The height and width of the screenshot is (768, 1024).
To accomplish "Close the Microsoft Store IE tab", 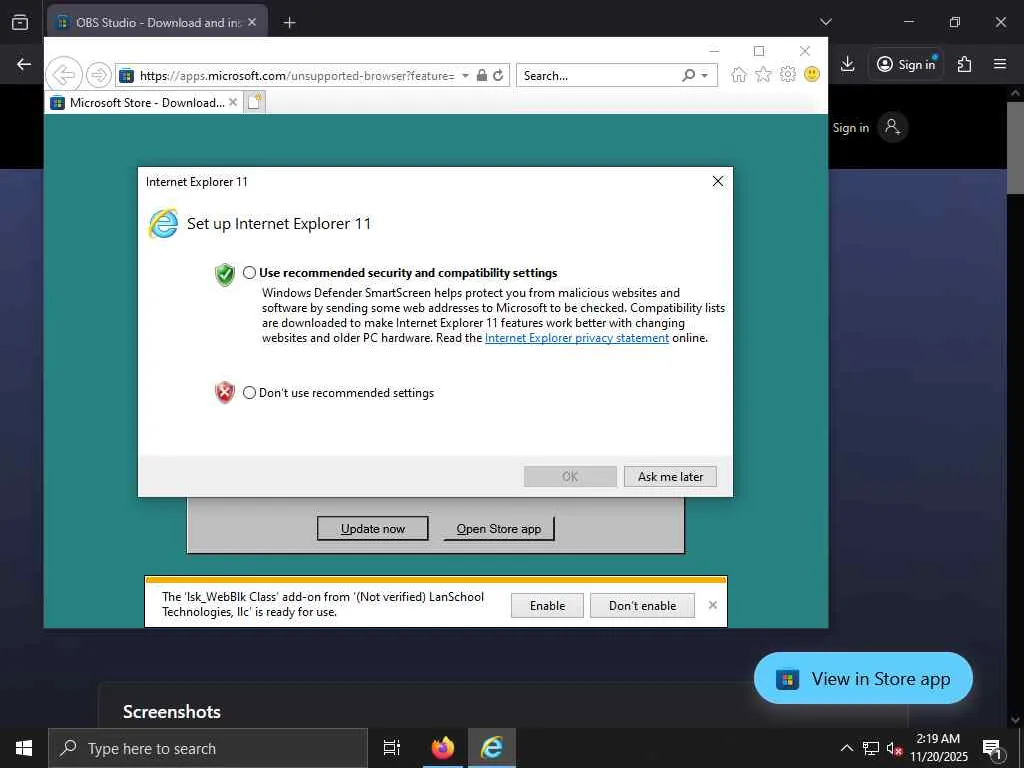I will point(233,103).
